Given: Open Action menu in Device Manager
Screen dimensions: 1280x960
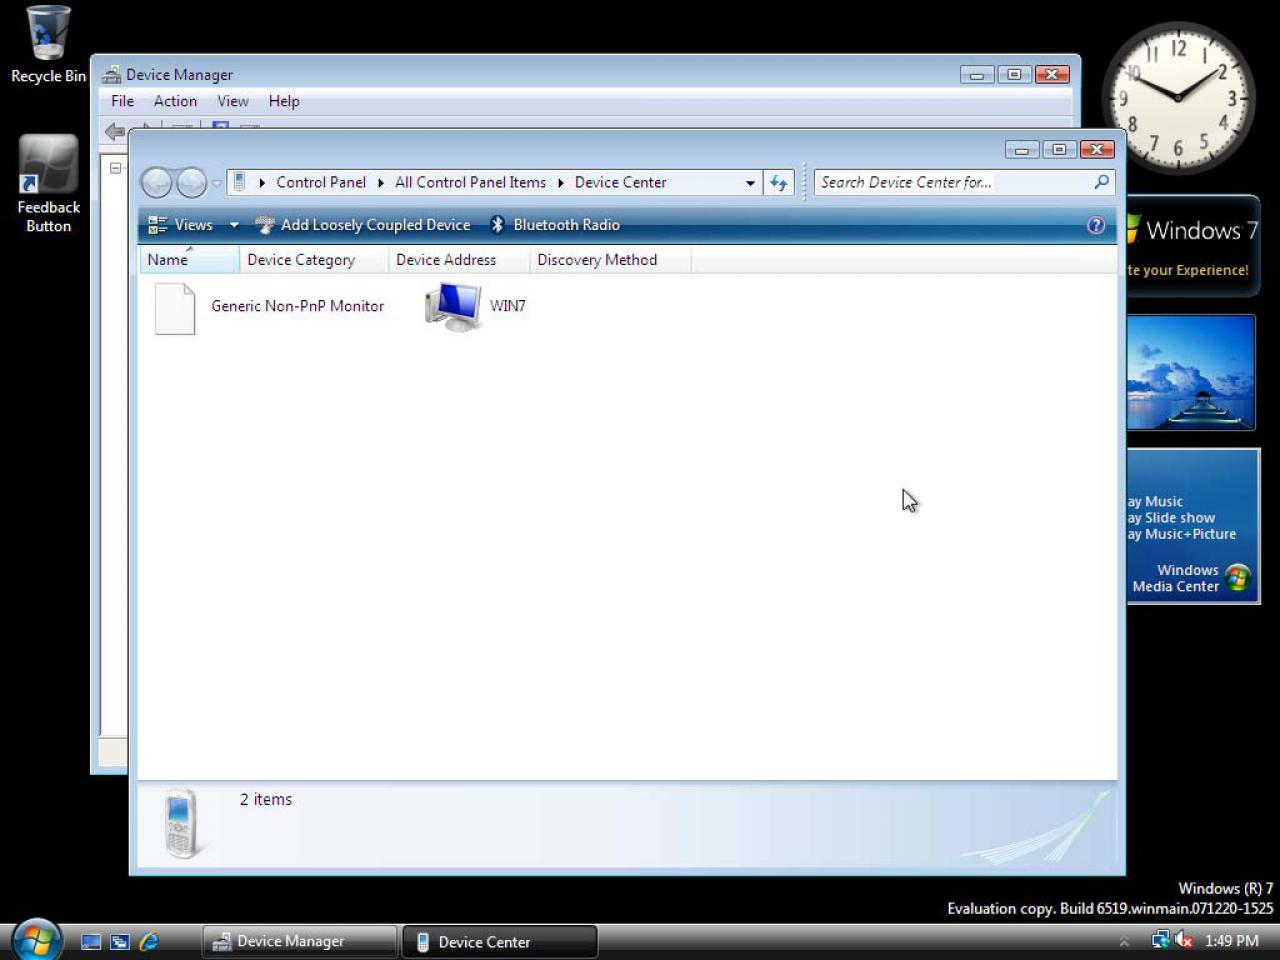Looking at the screenshot, I should tap(175, 101).
